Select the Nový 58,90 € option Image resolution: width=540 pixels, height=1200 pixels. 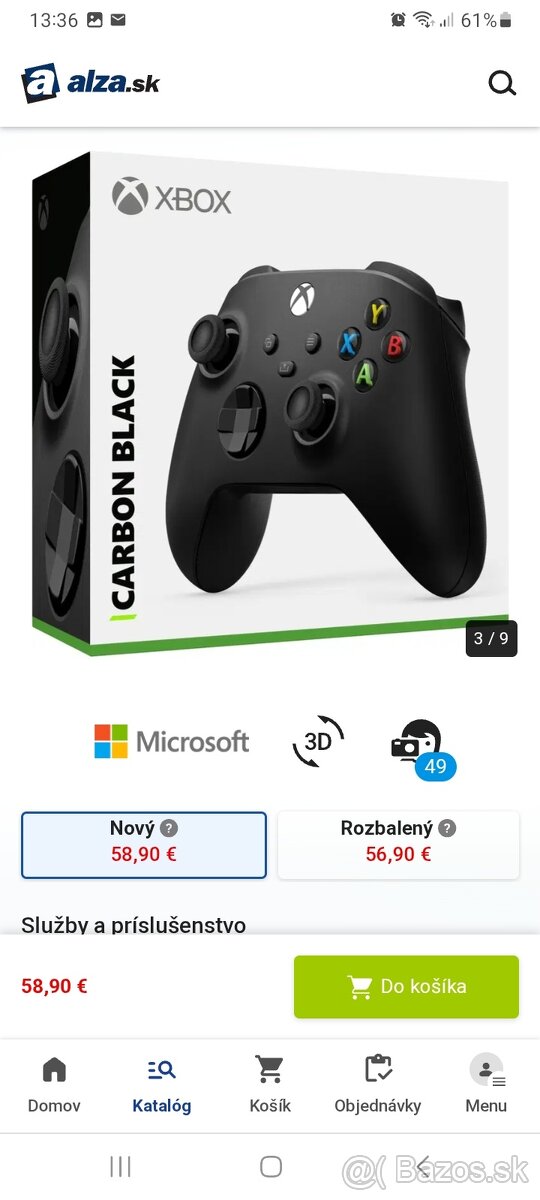(x=144, y=845)
